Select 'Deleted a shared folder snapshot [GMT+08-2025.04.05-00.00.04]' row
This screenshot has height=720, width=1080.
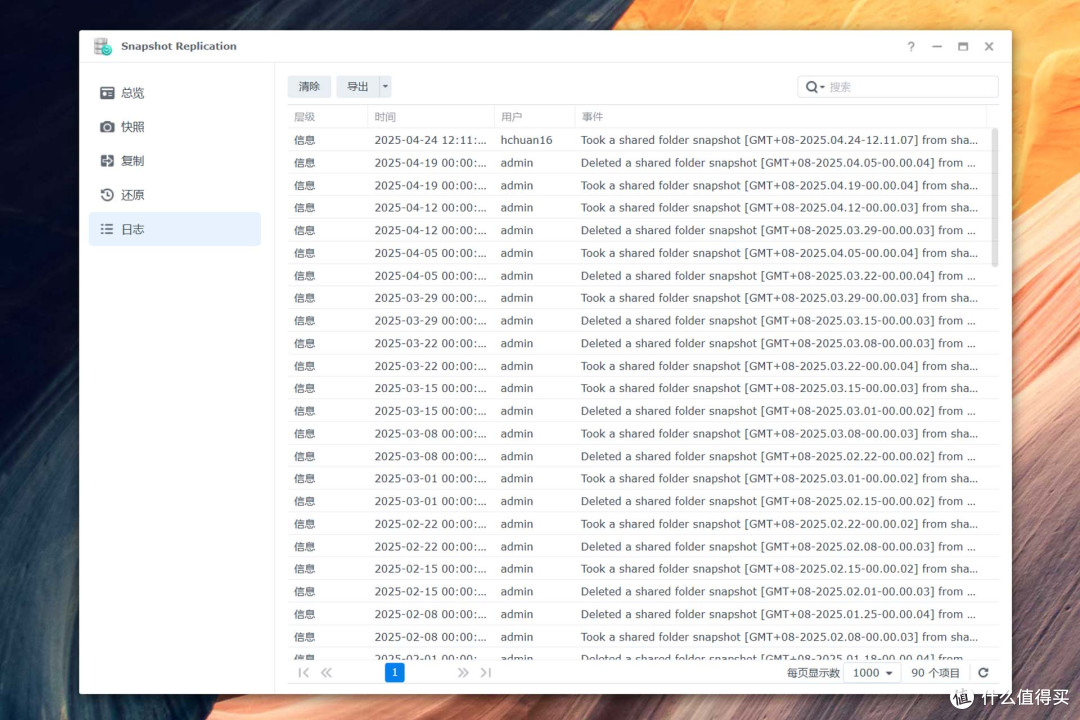coord(643,163)
